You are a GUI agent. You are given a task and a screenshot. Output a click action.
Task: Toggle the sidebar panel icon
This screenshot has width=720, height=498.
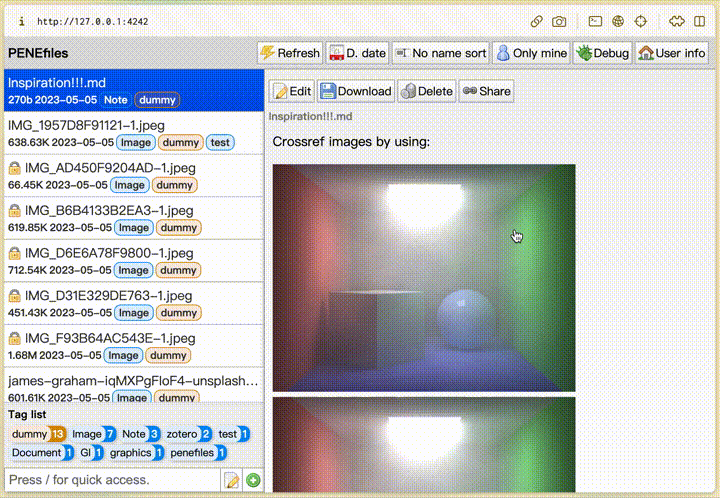(699, 22)
